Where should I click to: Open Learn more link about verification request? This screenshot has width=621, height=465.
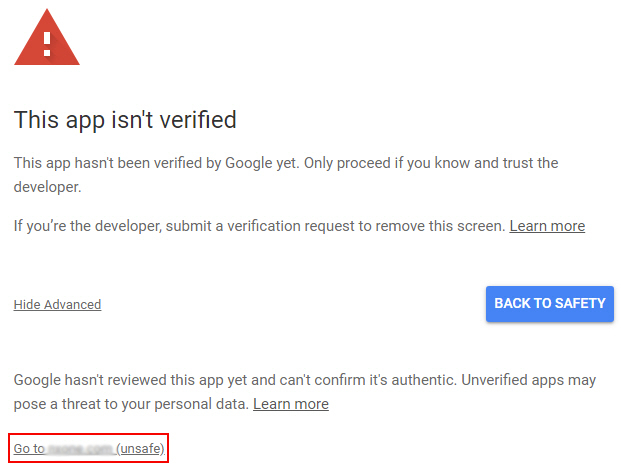547,226
